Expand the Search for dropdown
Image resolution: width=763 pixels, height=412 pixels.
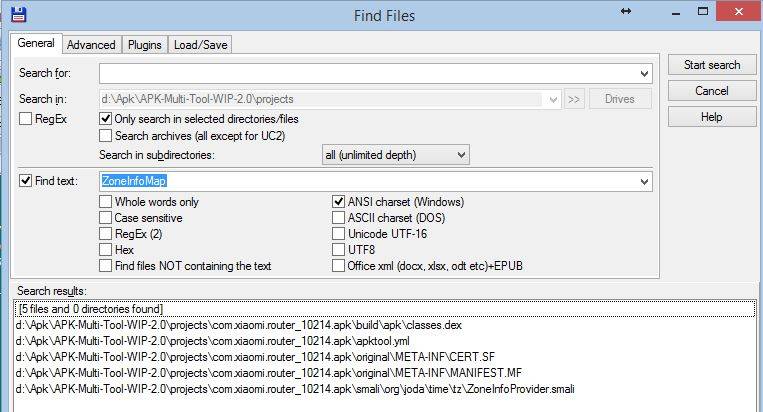pos(645,73)
